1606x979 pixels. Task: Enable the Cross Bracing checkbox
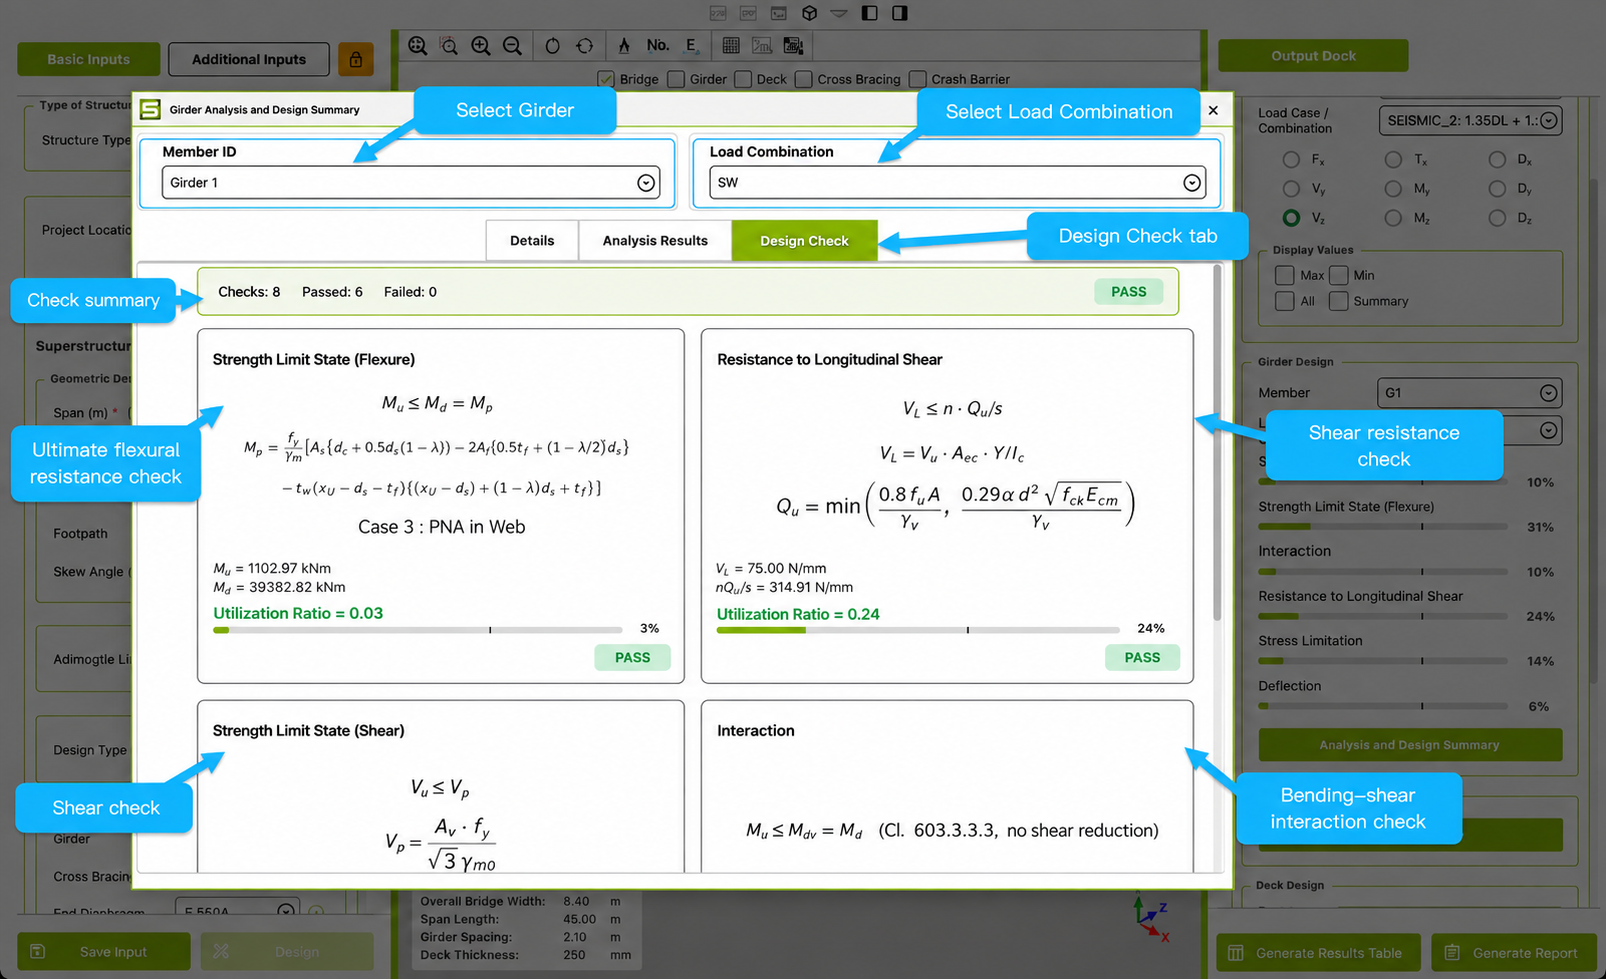coord(804,79)
